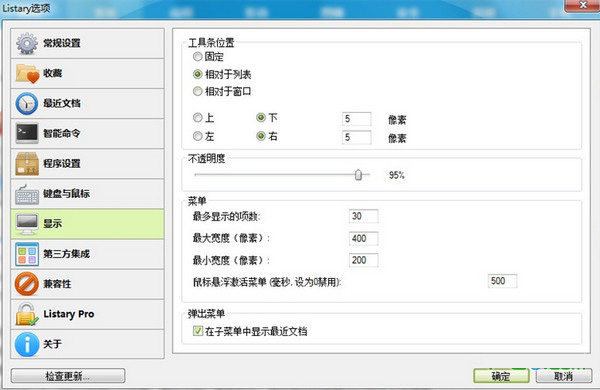Viewport: 600px width, 390px height.
Task: Click the 最大宽度 field showing 400
Action: click(364, 238)
